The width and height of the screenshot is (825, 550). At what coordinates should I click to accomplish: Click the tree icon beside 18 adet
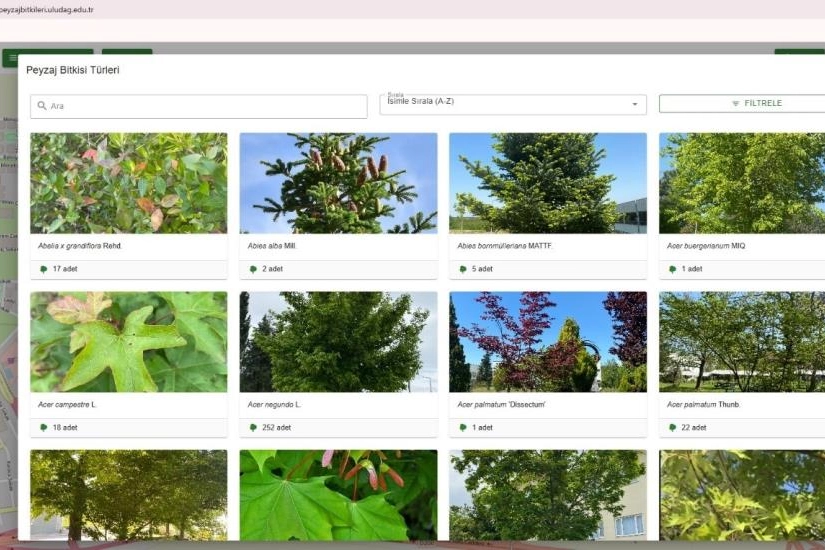tap(44, 427)
